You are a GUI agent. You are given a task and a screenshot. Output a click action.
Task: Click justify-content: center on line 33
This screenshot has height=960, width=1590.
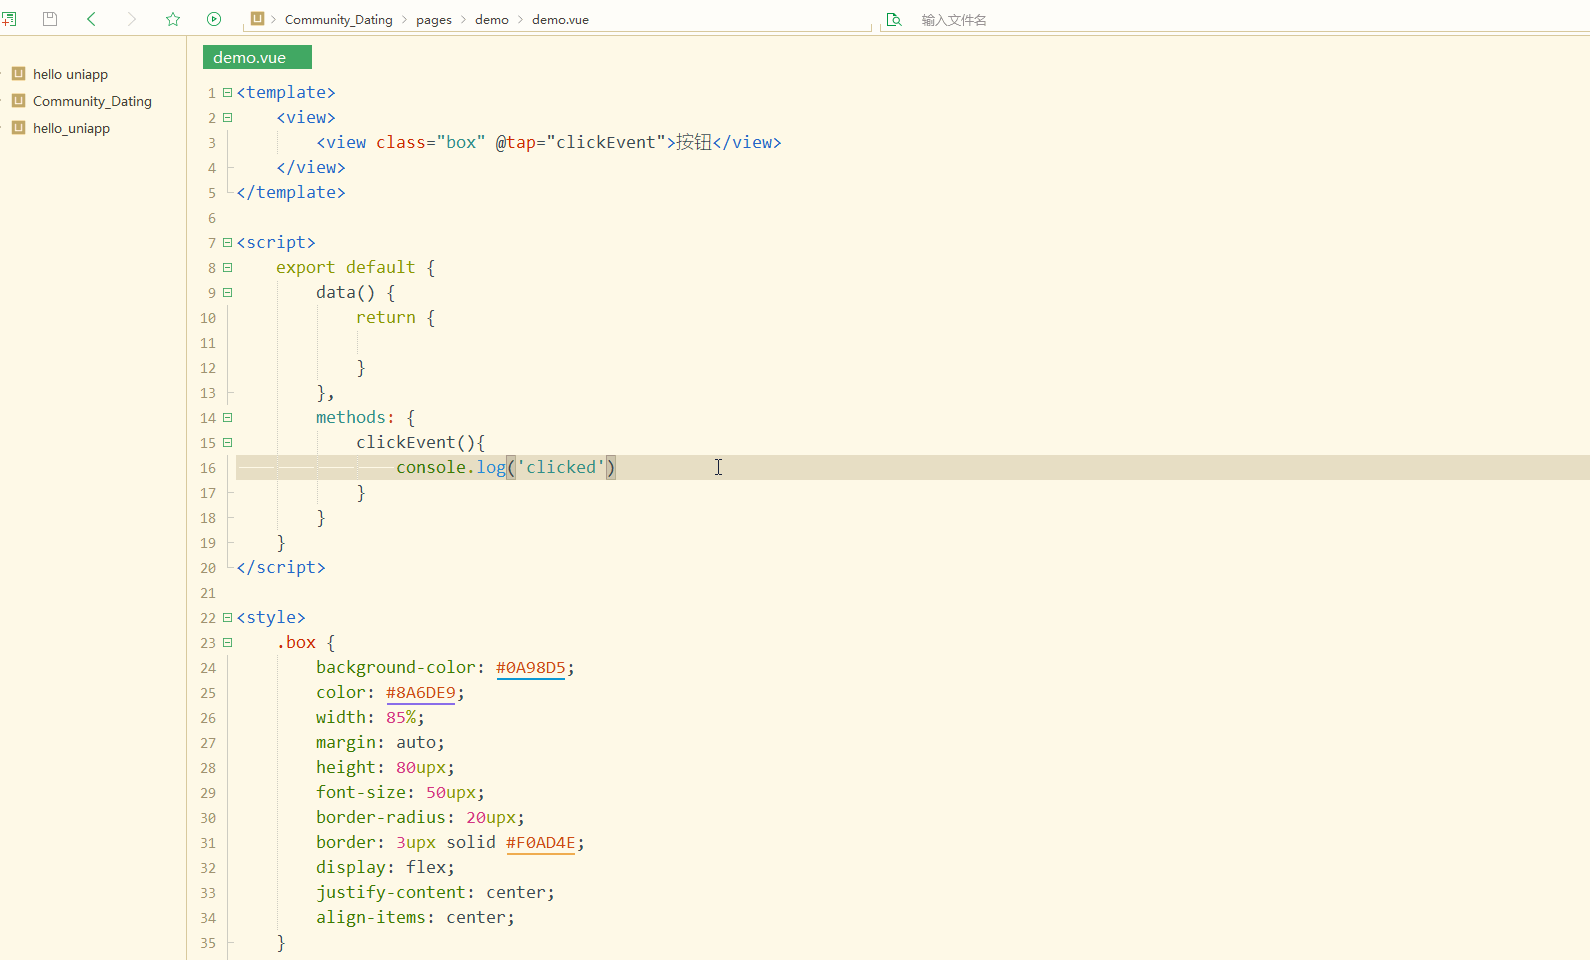pos(435,892)
